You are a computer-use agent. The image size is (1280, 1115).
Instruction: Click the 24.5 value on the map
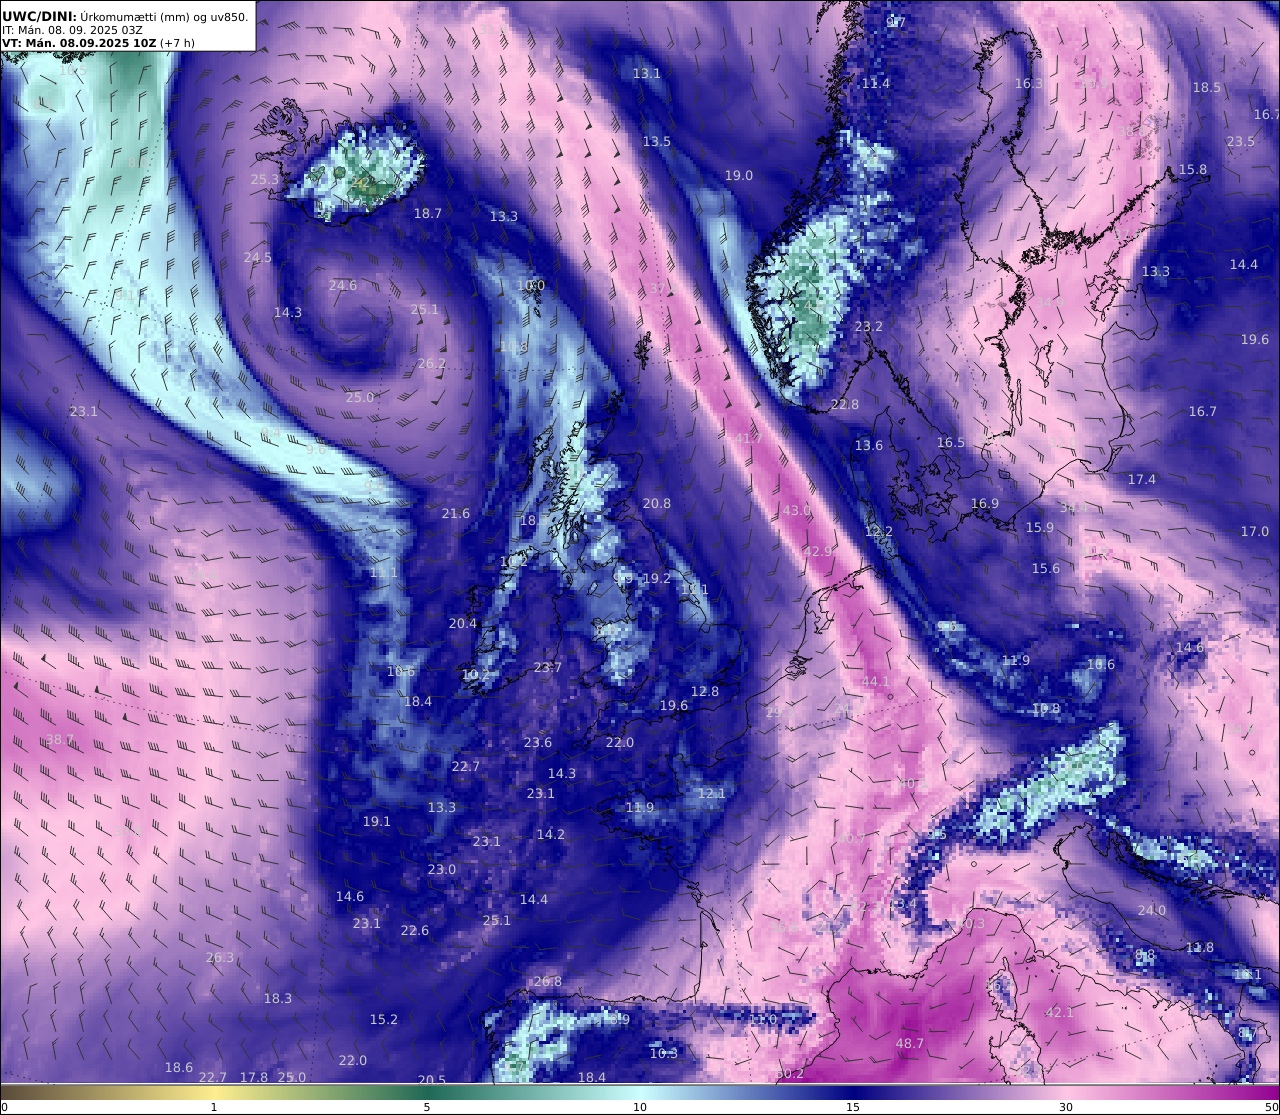pos(258,257)
